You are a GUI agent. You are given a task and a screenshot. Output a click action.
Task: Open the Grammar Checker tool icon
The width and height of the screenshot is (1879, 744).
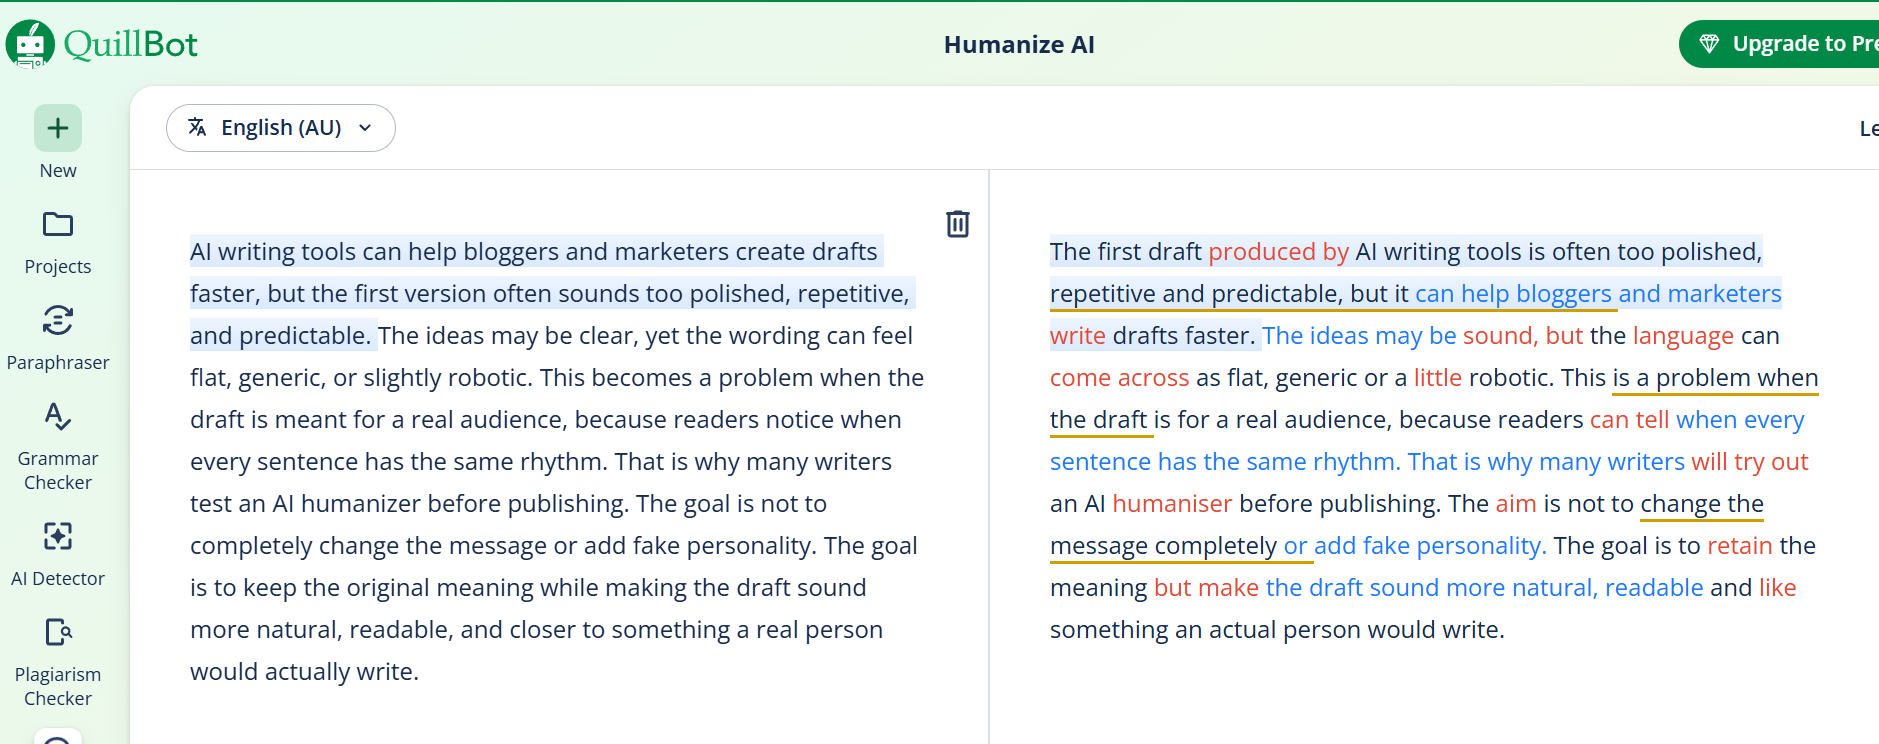coord(58,416)
